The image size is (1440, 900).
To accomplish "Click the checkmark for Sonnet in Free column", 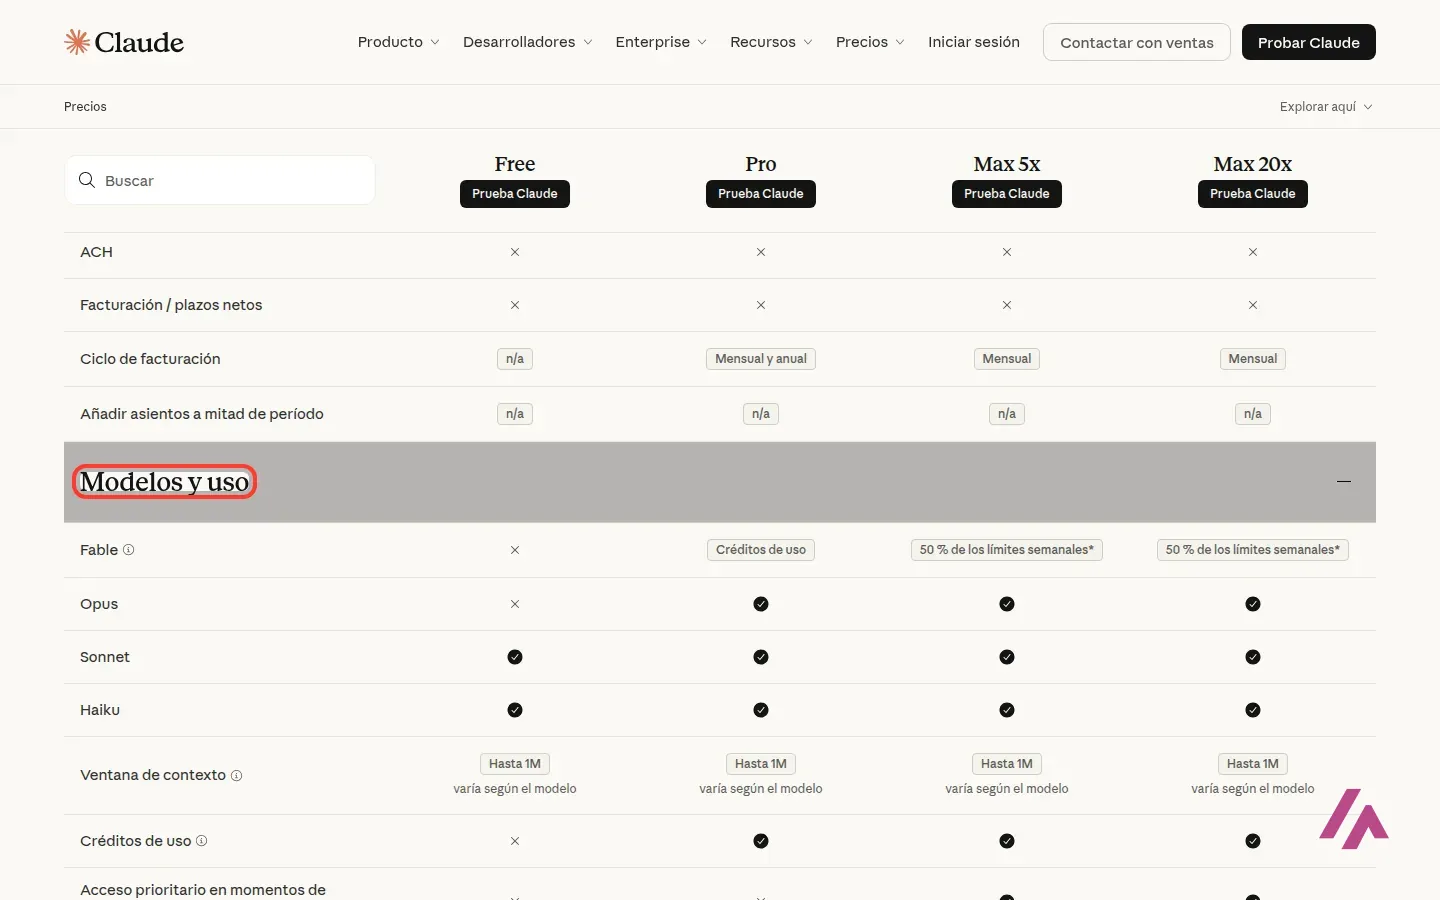I will 515,657.
